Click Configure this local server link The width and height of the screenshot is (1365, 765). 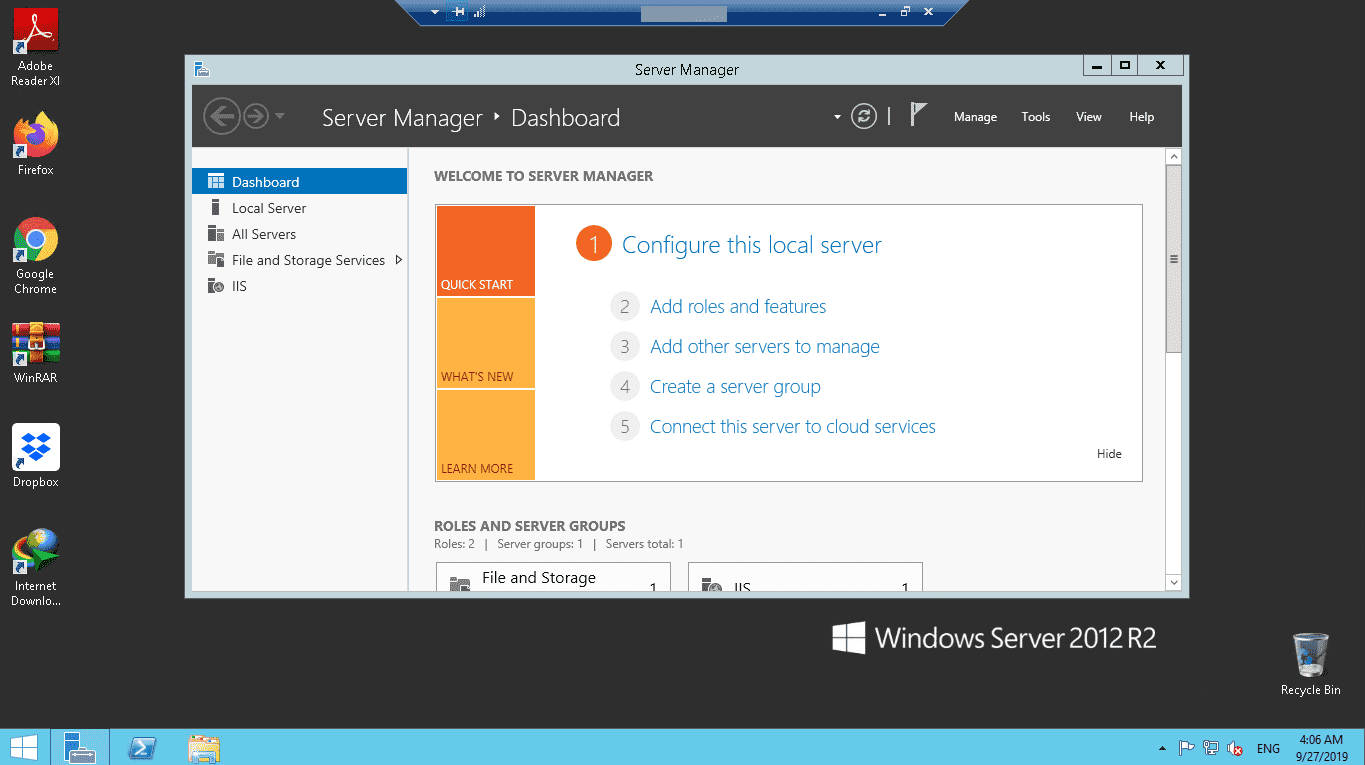point(752,245)
